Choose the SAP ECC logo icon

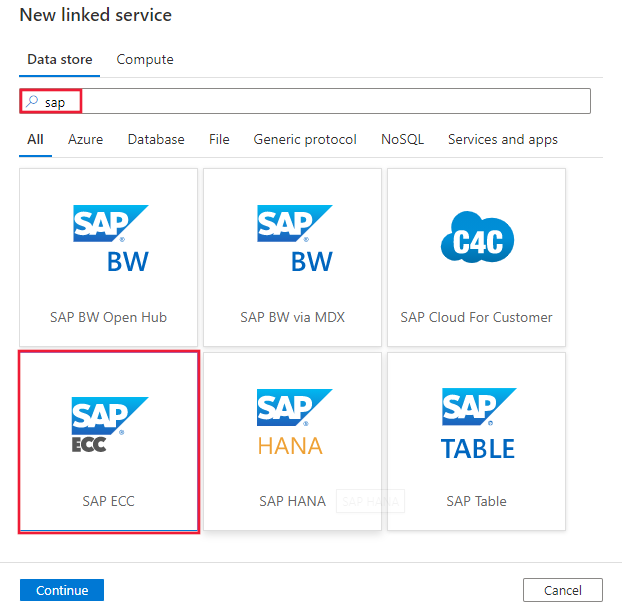[109, 424]
